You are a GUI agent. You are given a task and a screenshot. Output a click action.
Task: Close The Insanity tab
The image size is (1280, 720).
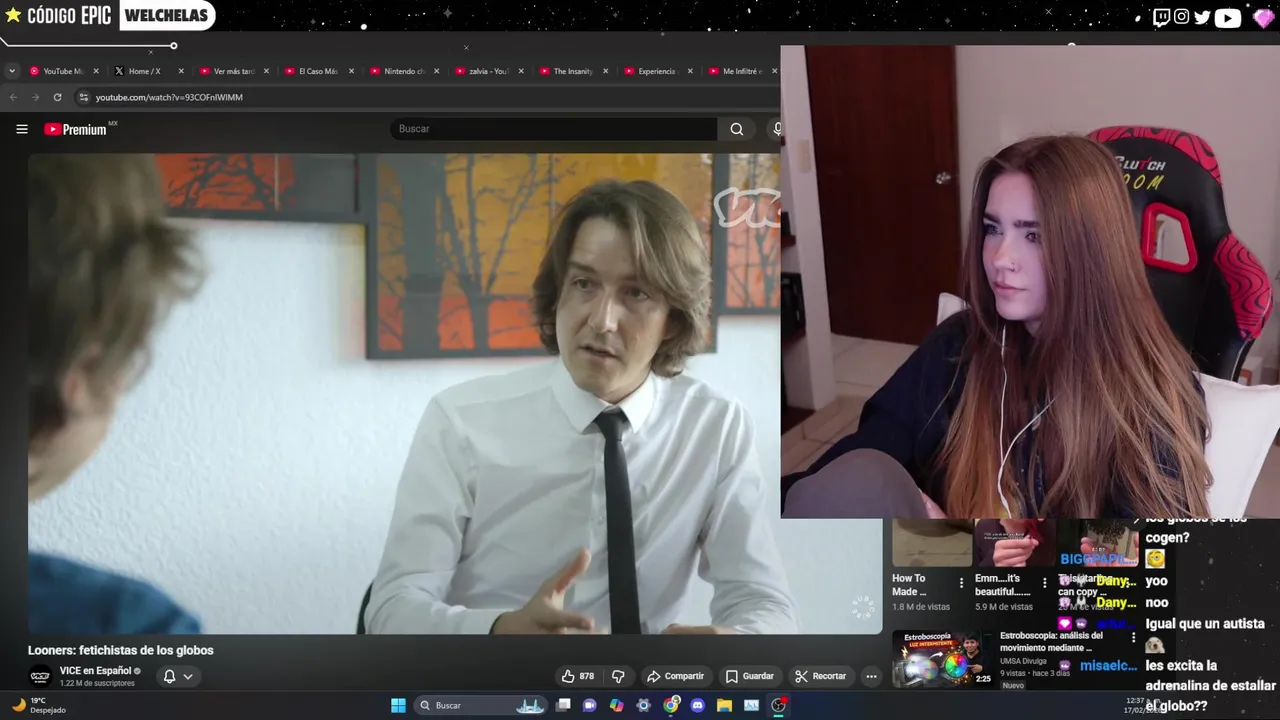pos(605,71)
